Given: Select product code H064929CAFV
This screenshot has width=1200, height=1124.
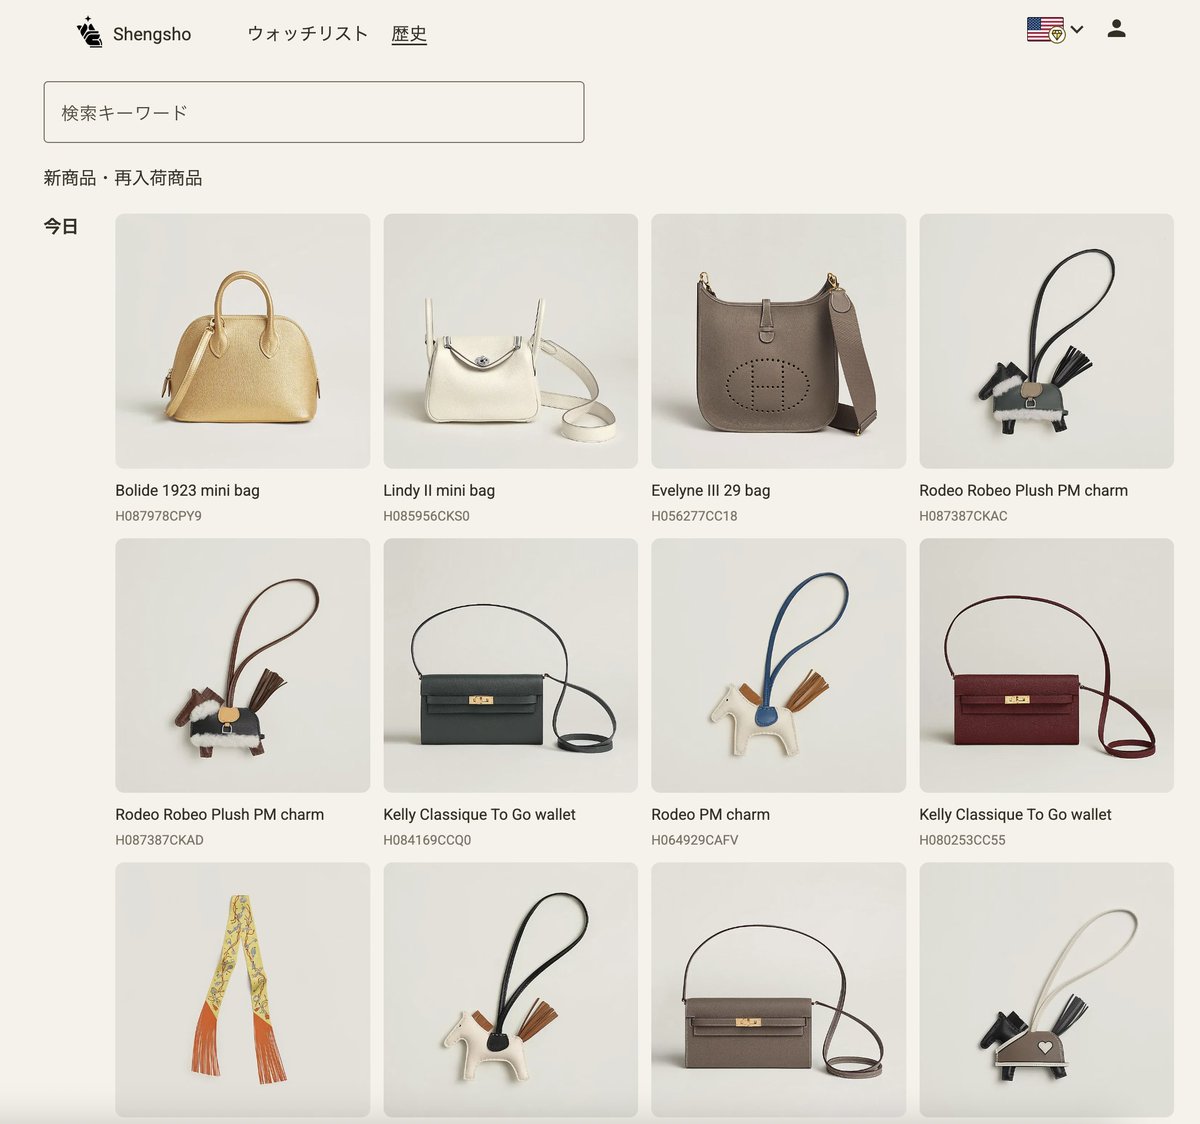Looking at the screenshot, I should (x=695, y=840).
